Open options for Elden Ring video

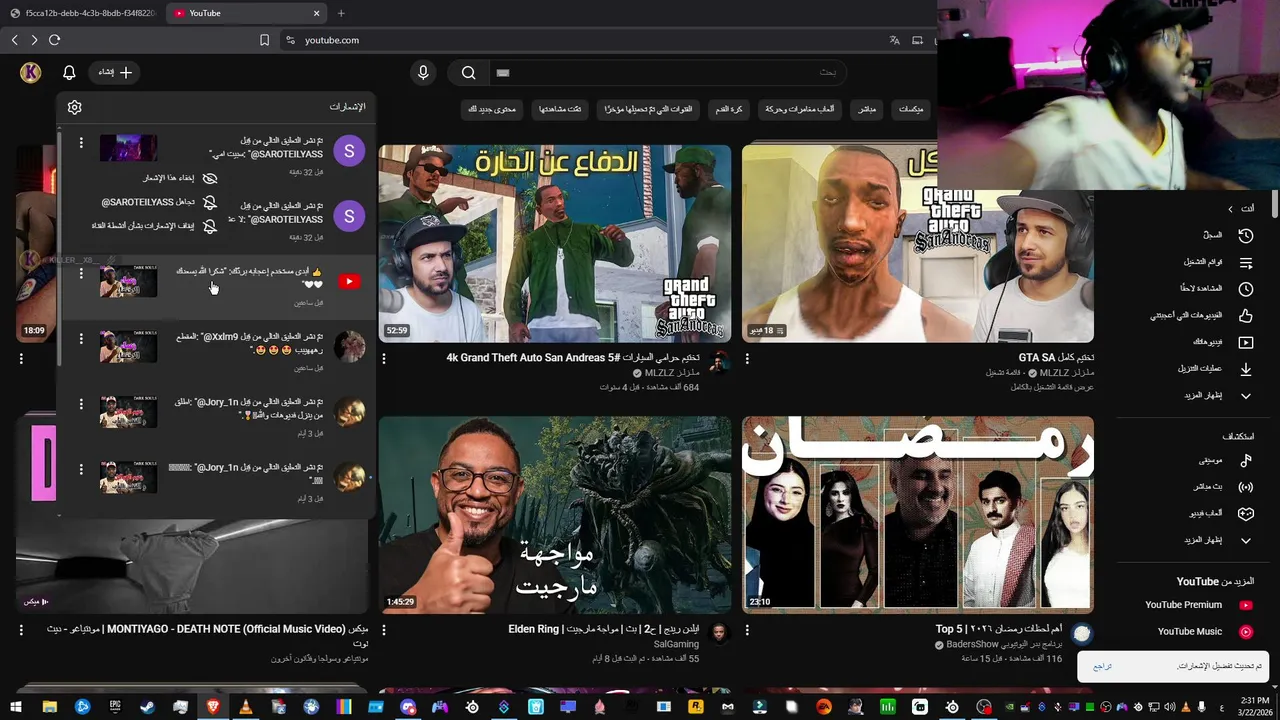pos(384,630)
